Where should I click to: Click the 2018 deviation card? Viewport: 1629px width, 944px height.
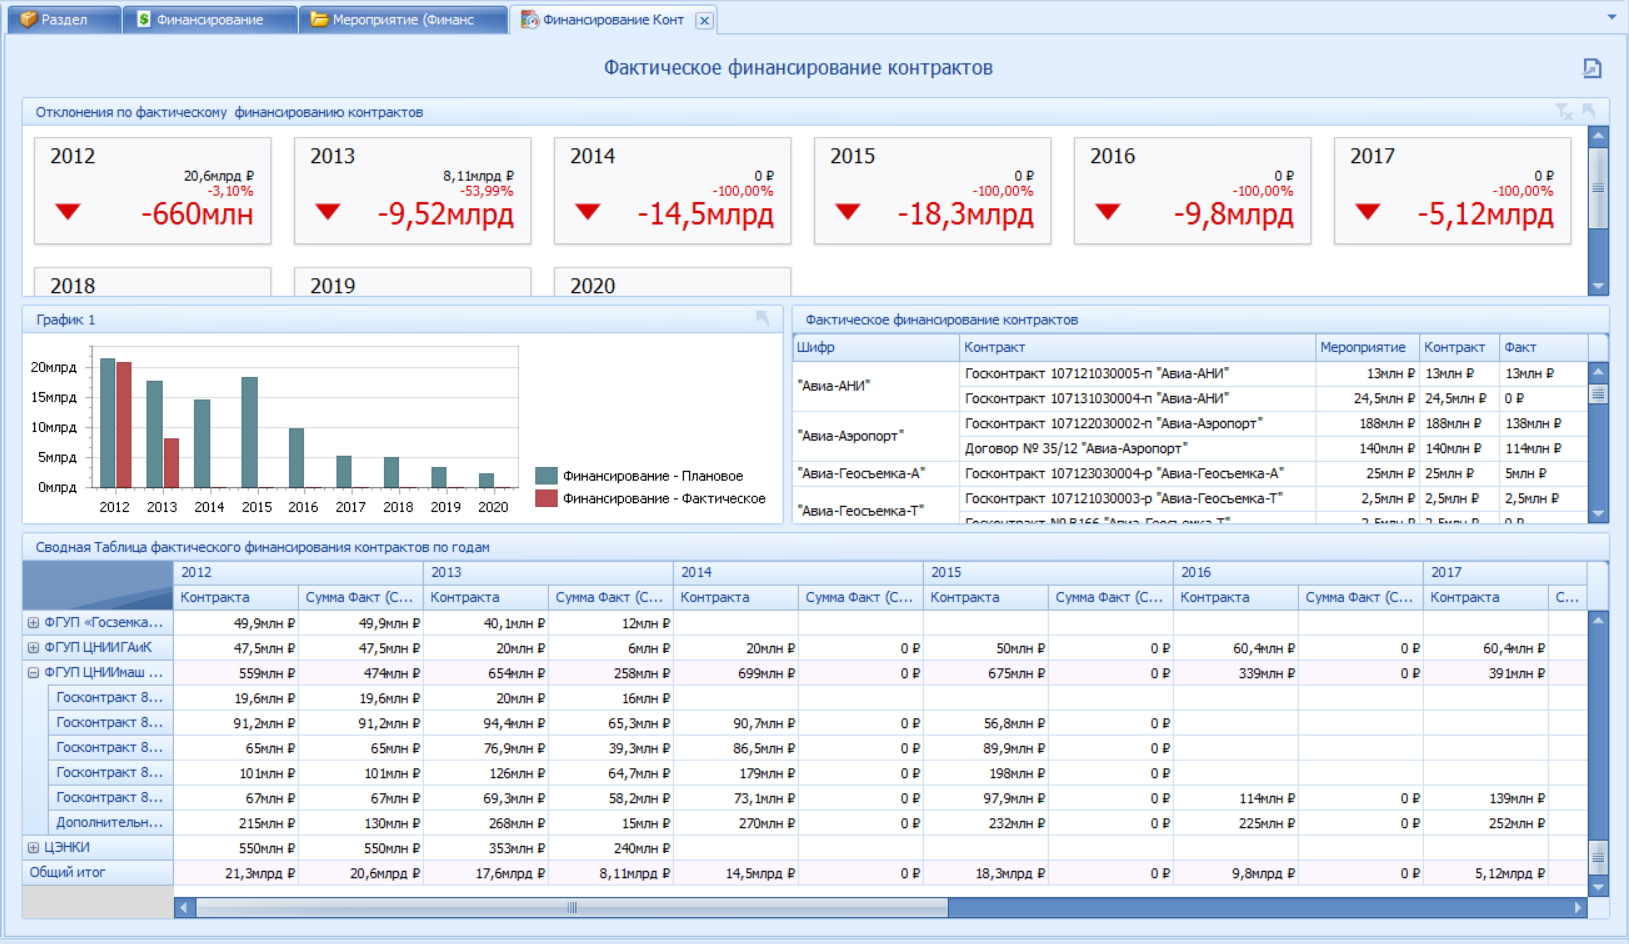click(x=153, y=282)
